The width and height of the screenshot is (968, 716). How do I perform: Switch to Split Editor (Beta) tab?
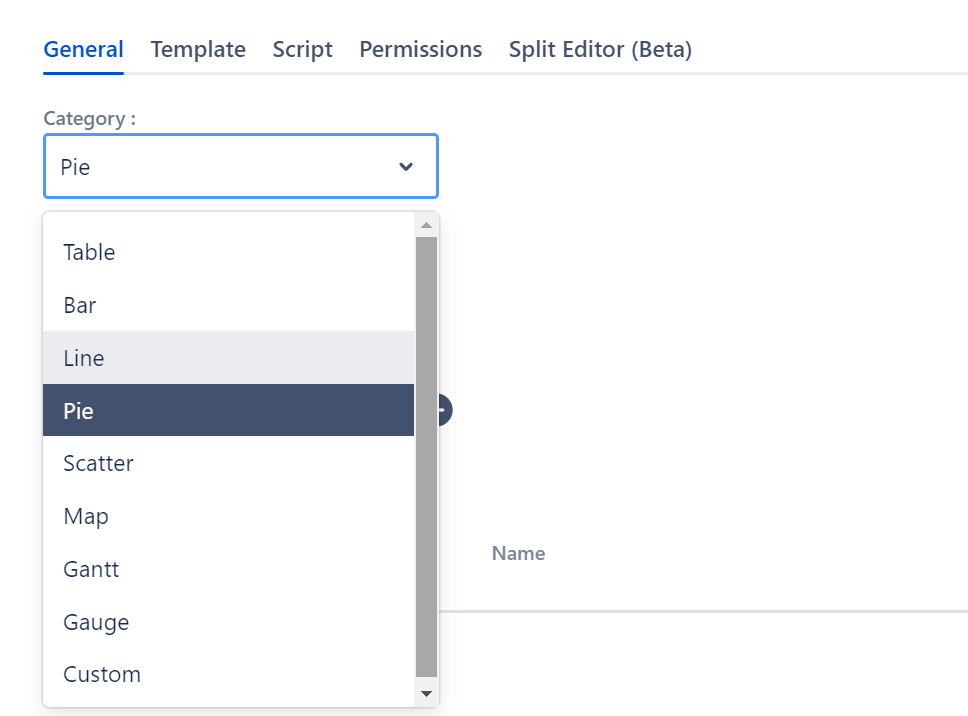tap(600, 49)
